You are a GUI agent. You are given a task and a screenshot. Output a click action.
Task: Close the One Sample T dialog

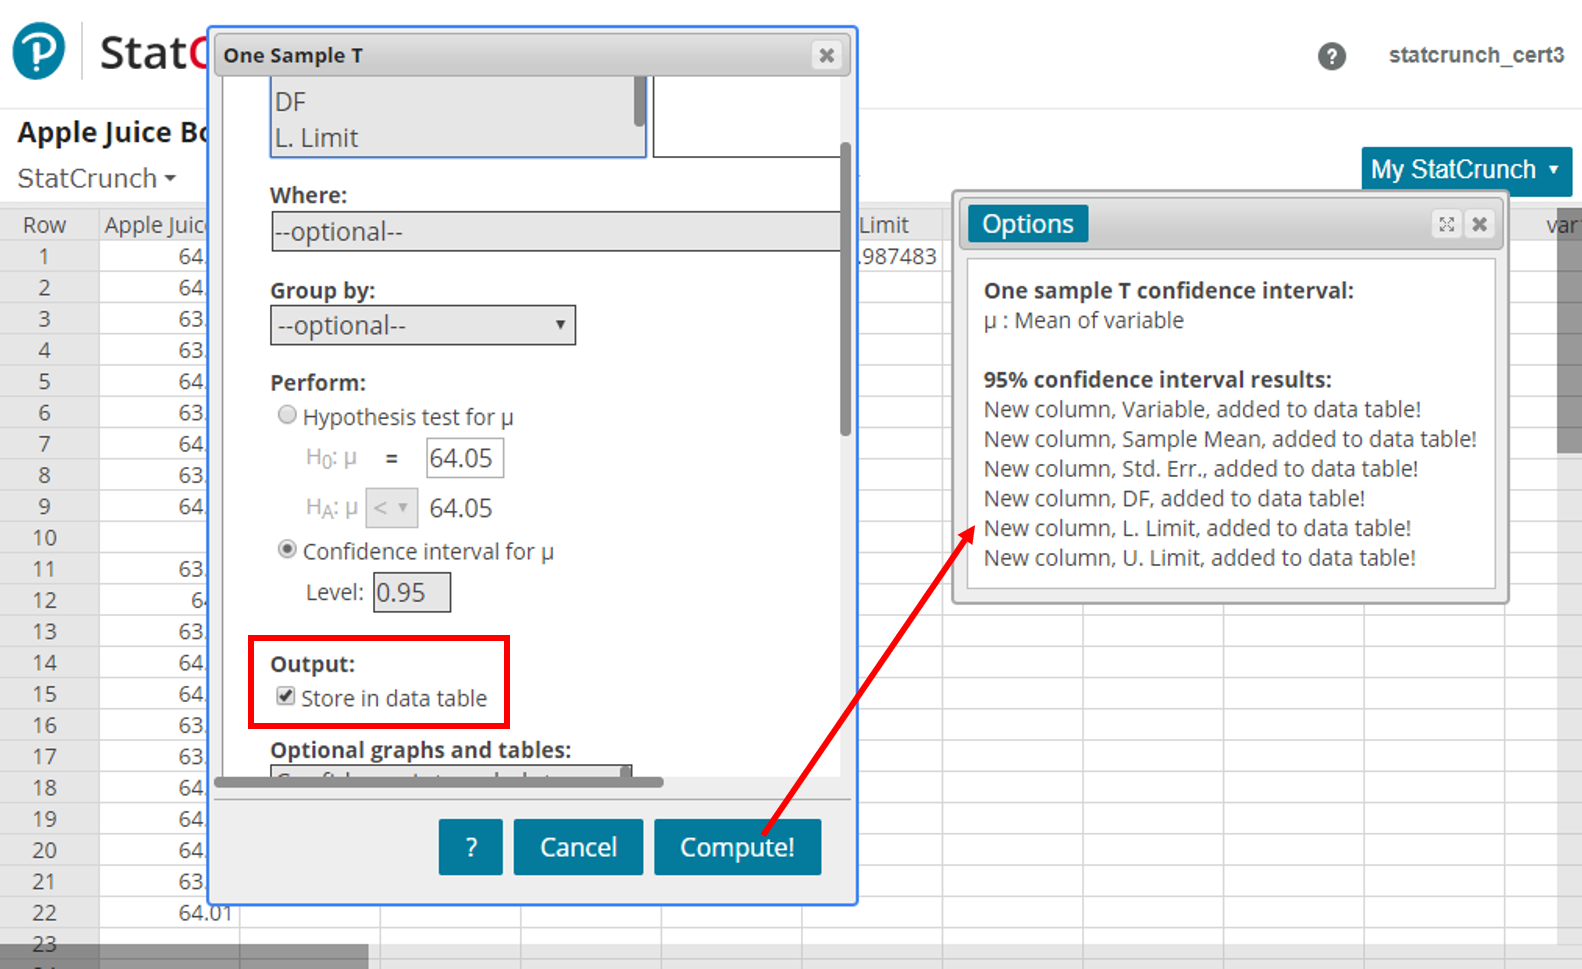pyautogui.click(x=826, y=56)
